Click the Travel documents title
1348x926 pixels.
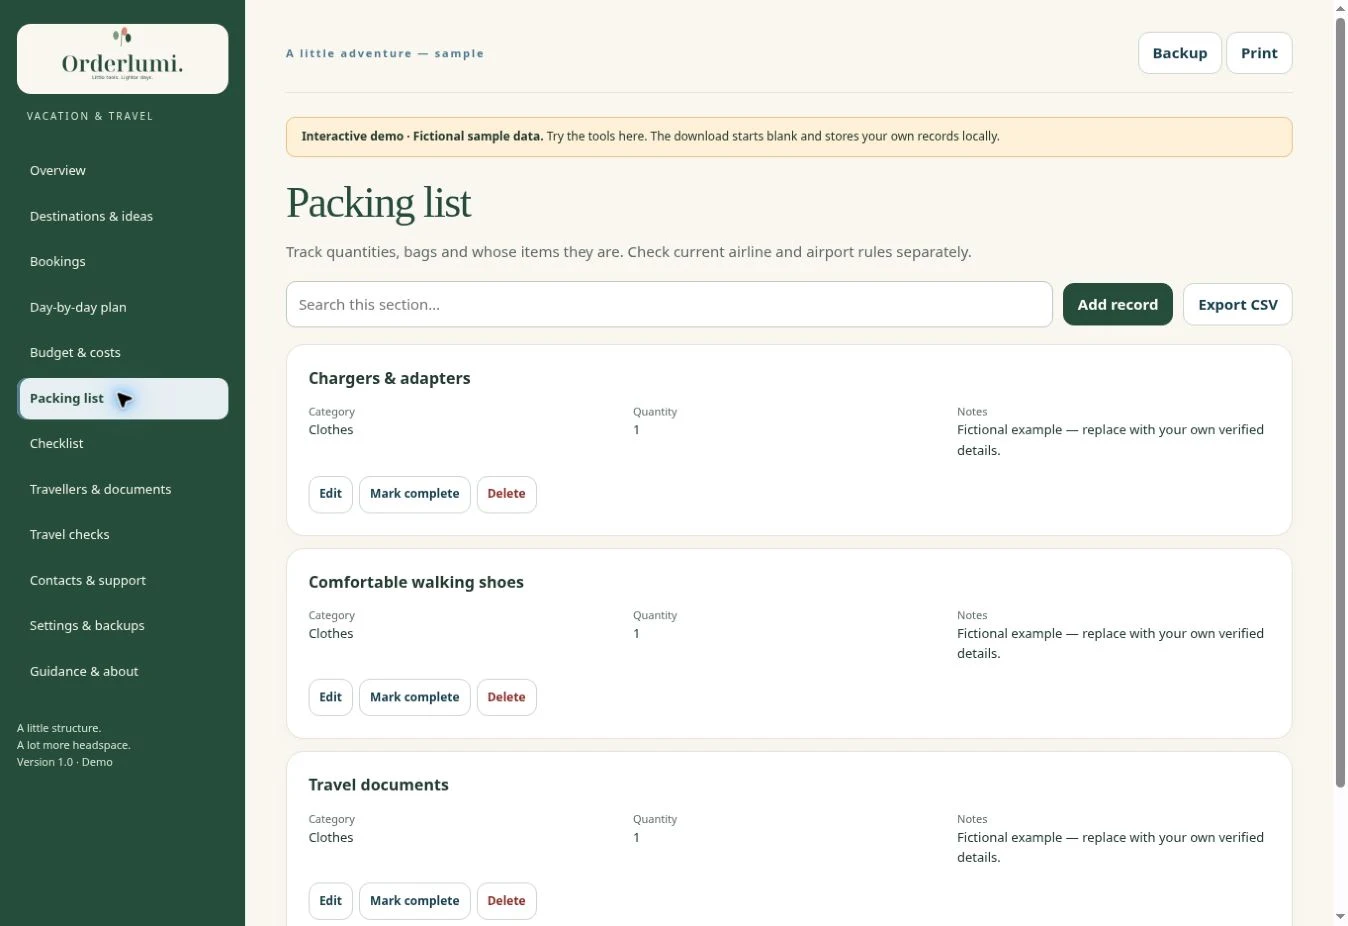[x=378, y=785]
